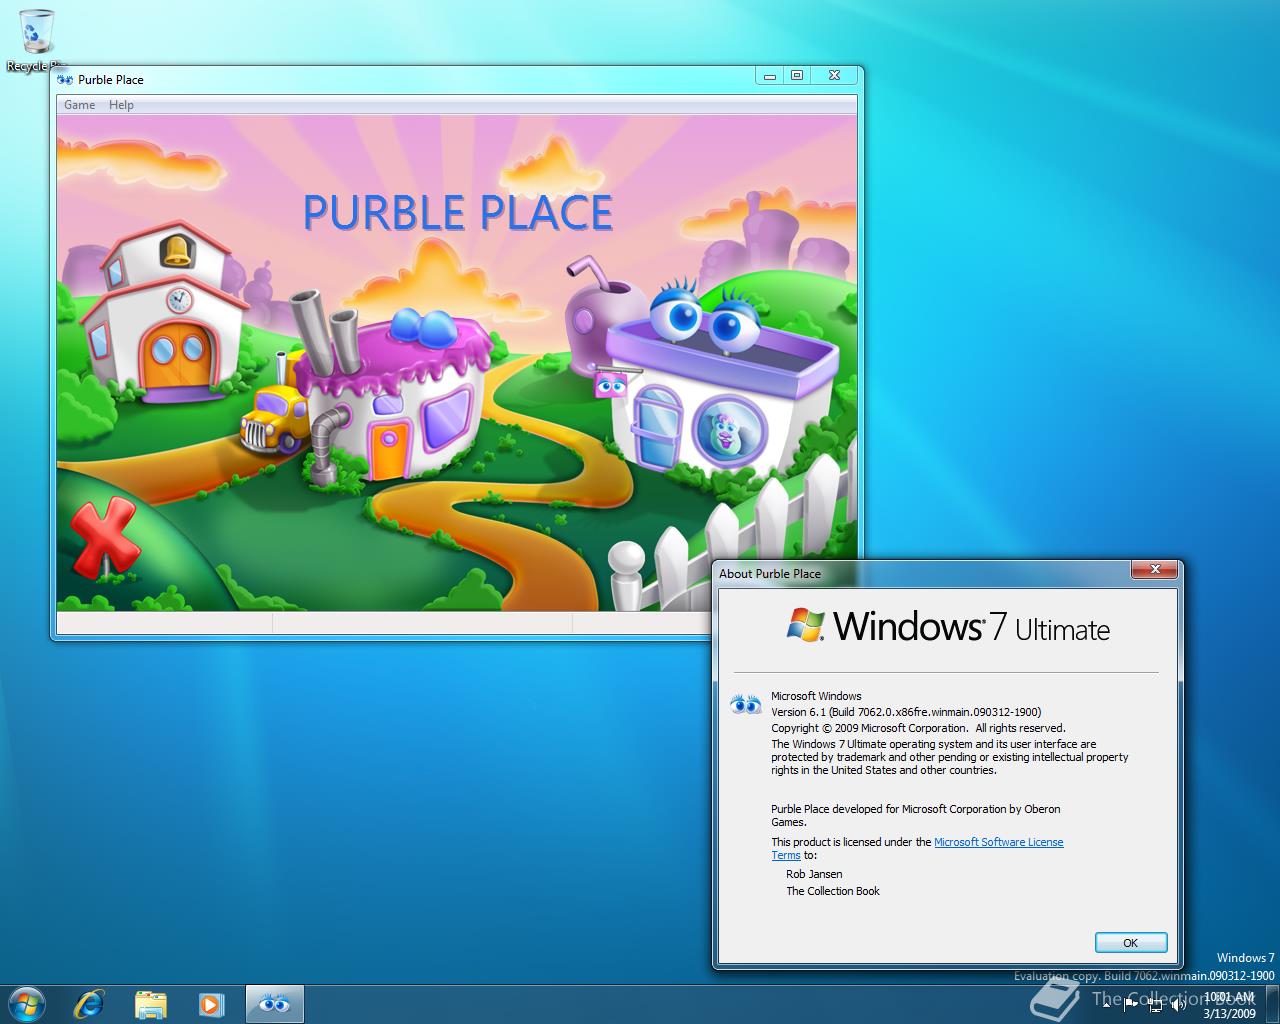Click the taskbar clock showing 3/13/2009
This screenshot has height=1024, width=1280.
[x=1229, y=1004]
